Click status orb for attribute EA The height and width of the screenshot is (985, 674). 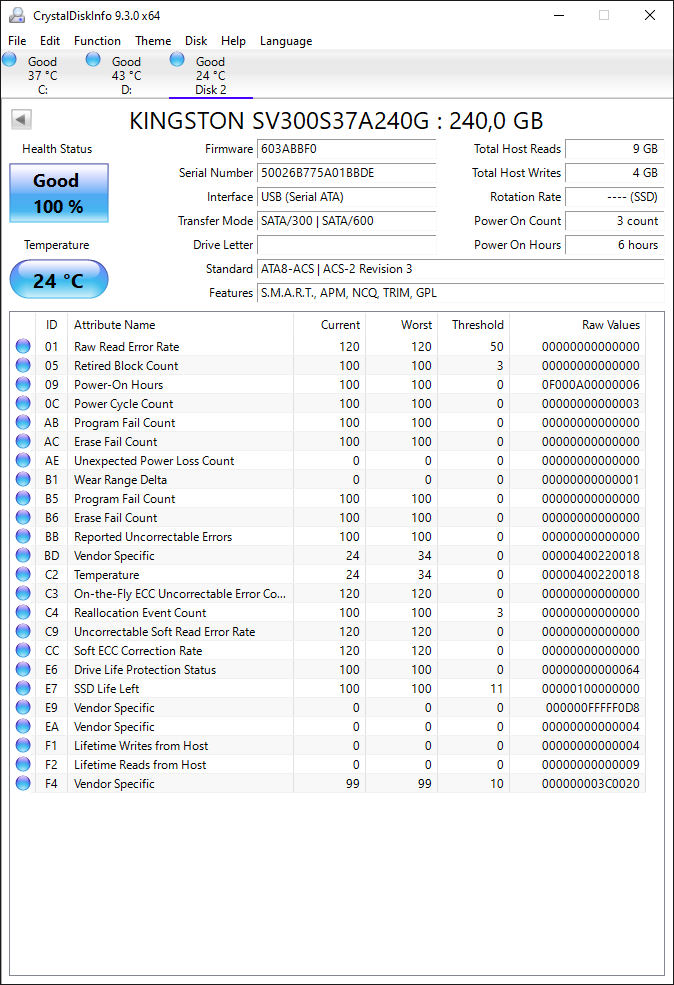click(23, 726)
